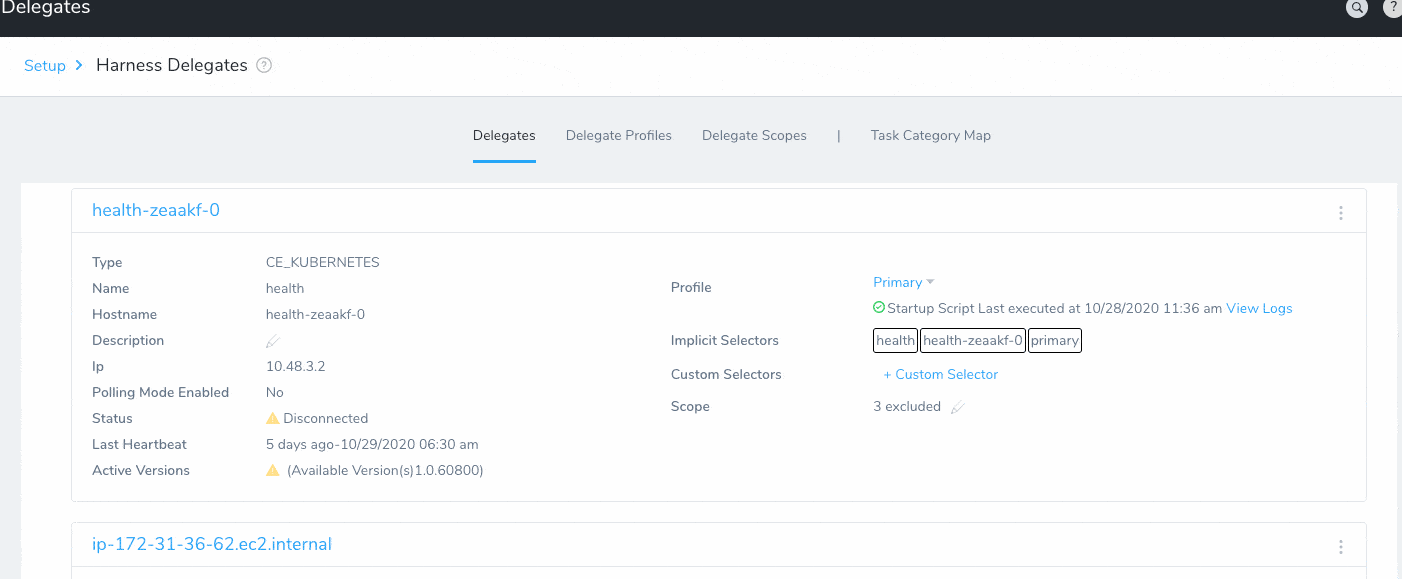Select the IP value 10.48.3.2
Viewport: 1402px width, 579px height.
[295, 366]
